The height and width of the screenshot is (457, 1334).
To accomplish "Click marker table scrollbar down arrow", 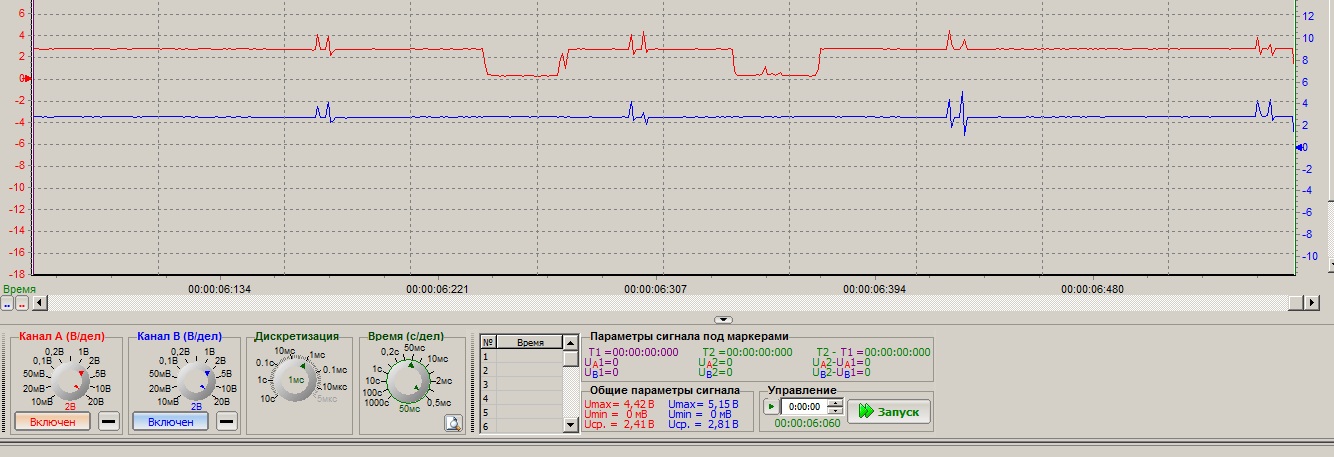I will 570,425.
